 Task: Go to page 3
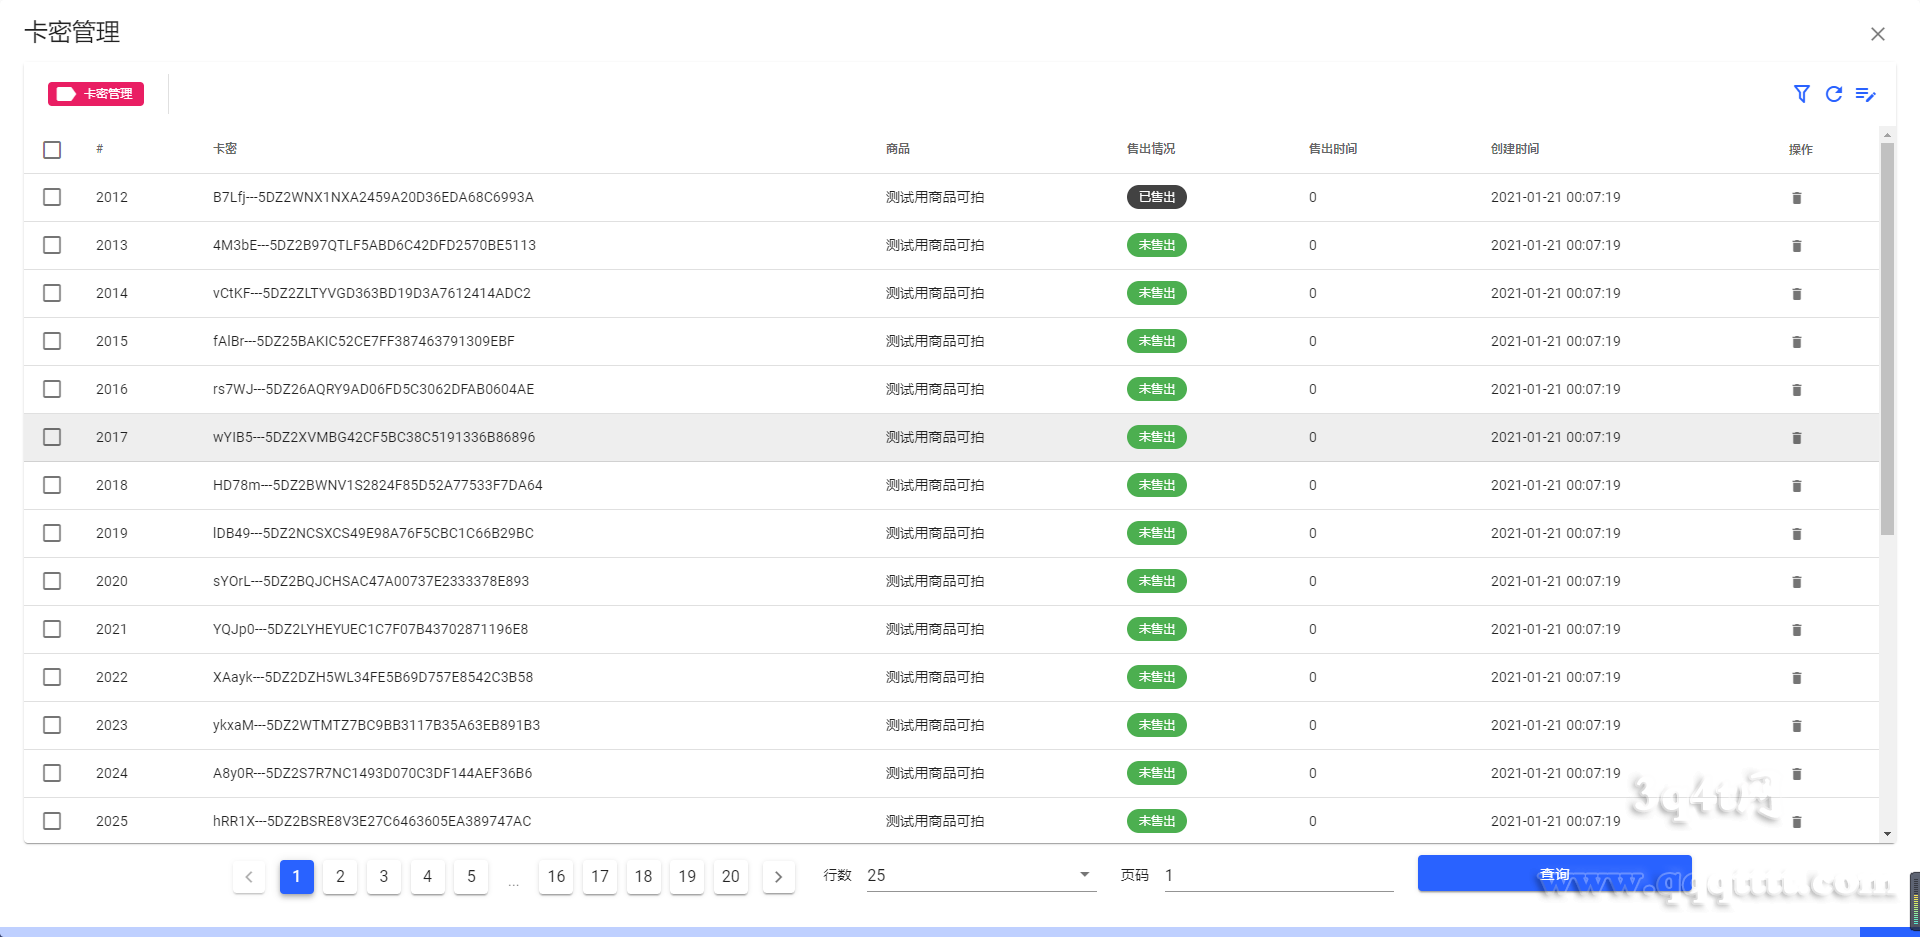[x=384, y=877]
